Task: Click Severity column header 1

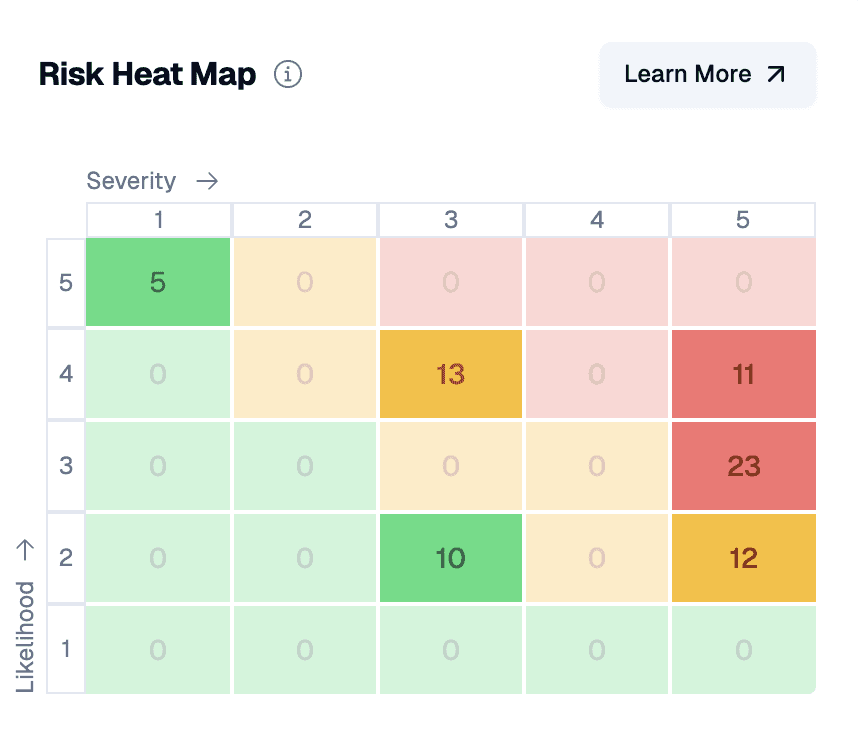Action: 159,220
